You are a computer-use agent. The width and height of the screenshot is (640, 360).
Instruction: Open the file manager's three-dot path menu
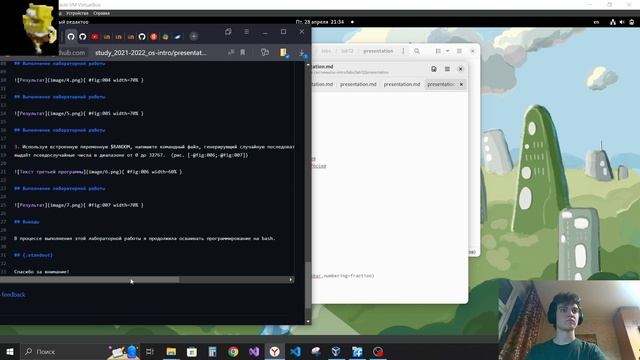coord(403,51)
